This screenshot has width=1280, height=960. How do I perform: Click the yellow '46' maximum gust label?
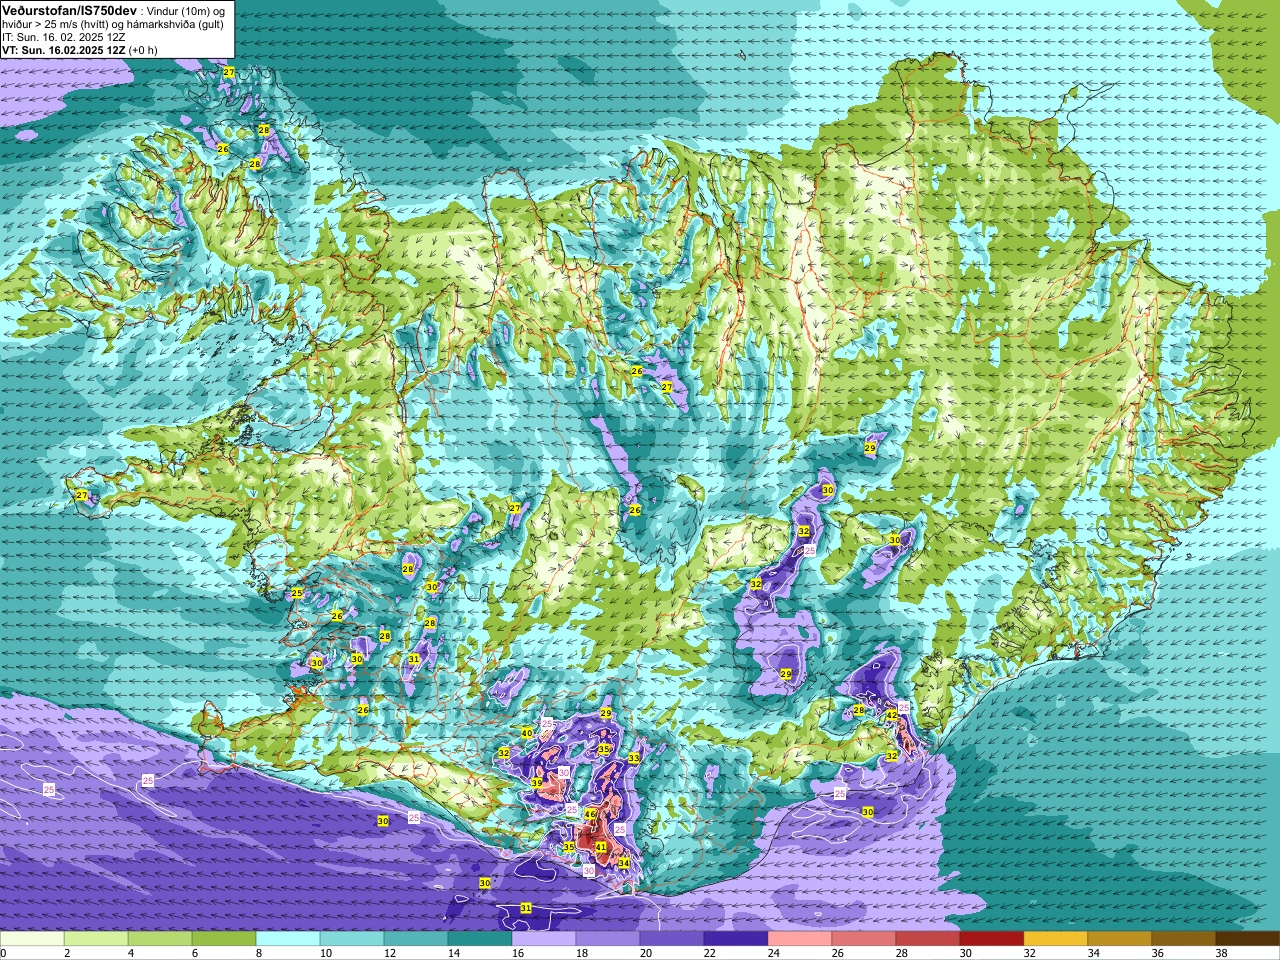tap(590, 815)
